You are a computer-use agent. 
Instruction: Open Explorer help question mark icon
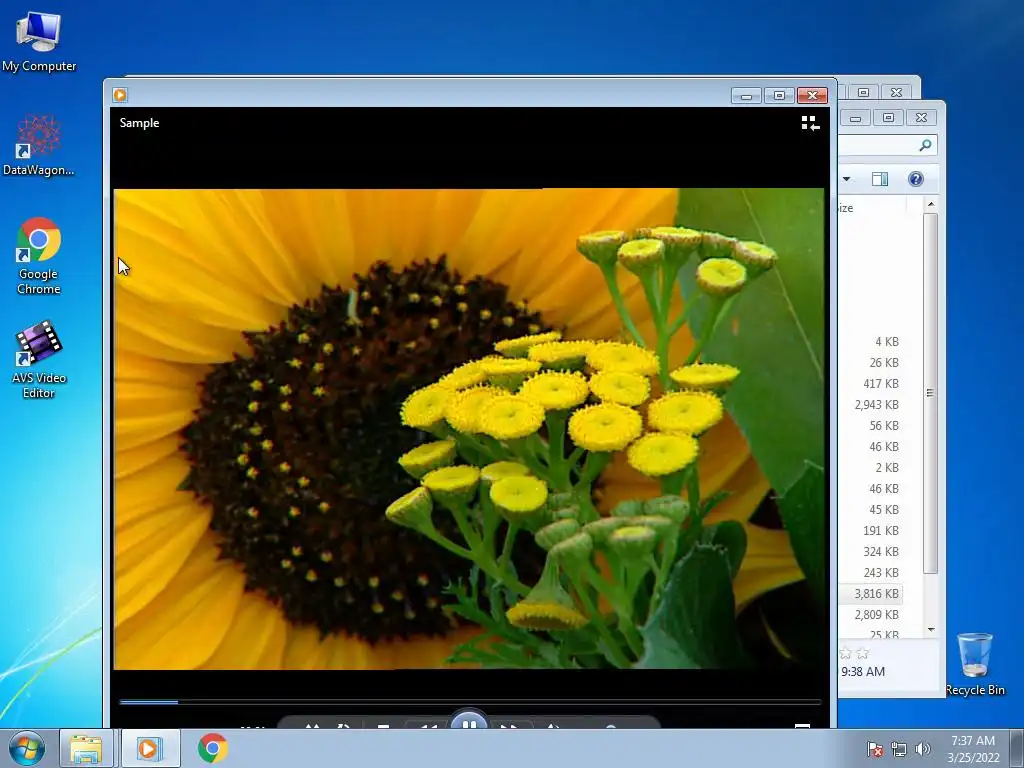(x=916, y=179)
